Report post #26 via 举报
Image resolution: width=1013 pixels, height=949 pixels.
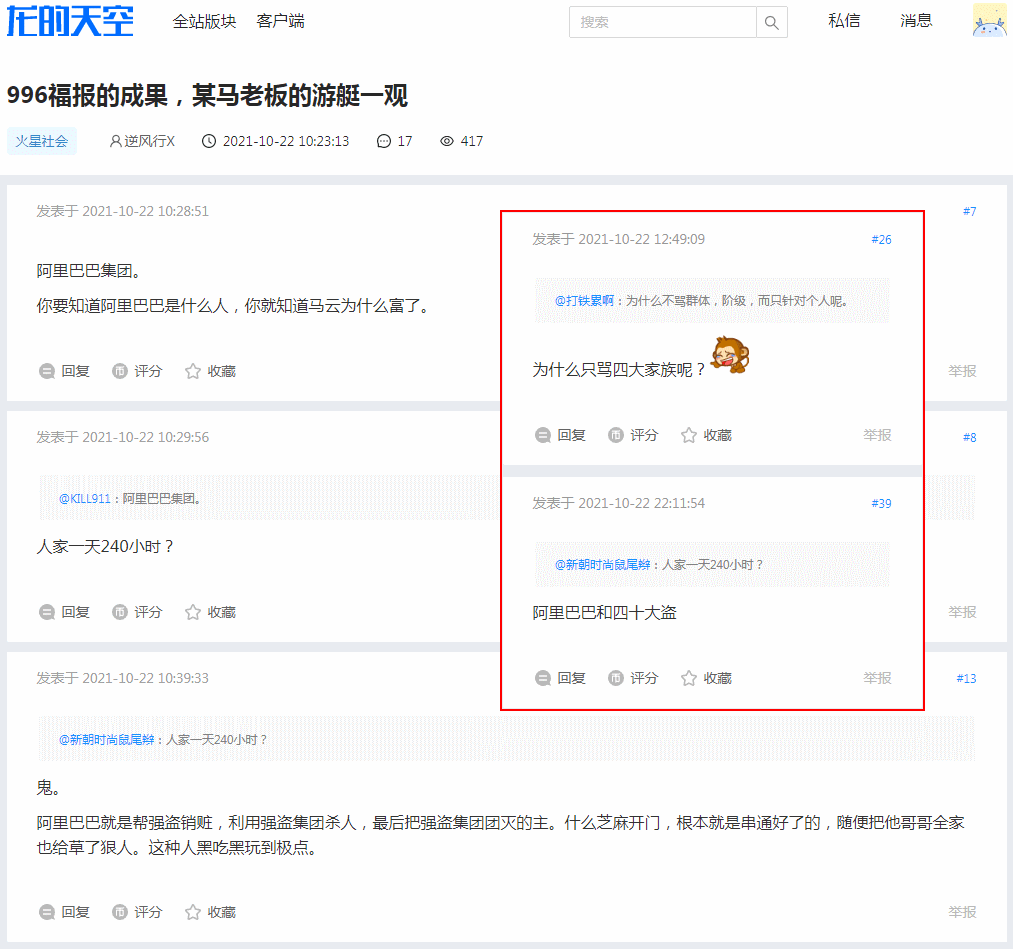pyautogui.click(x=877, y=435)
